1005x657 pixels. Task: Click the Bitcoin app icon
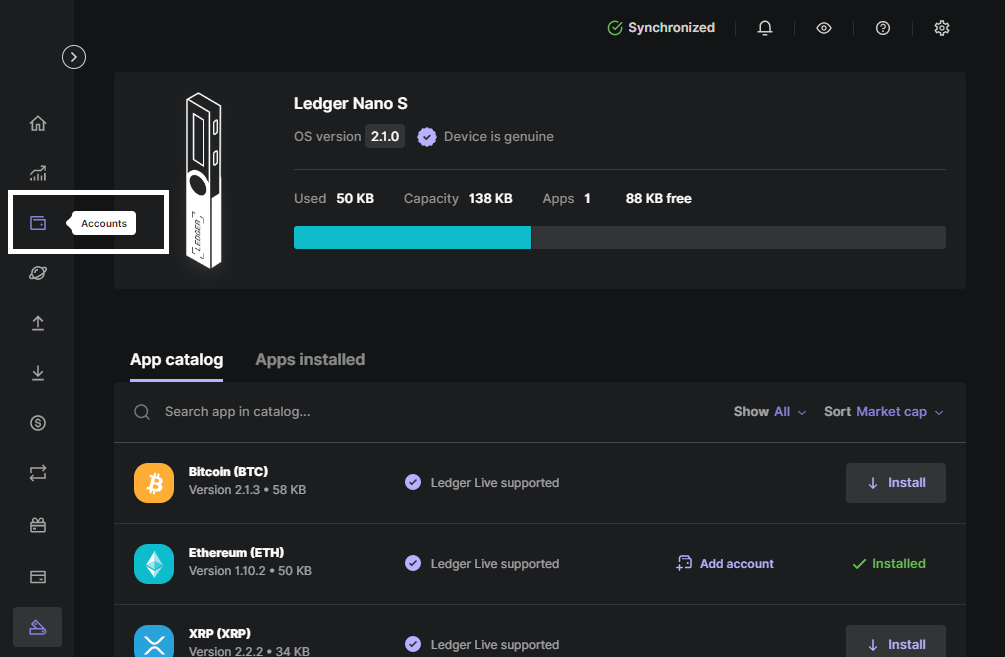click(x=154, y=483)
